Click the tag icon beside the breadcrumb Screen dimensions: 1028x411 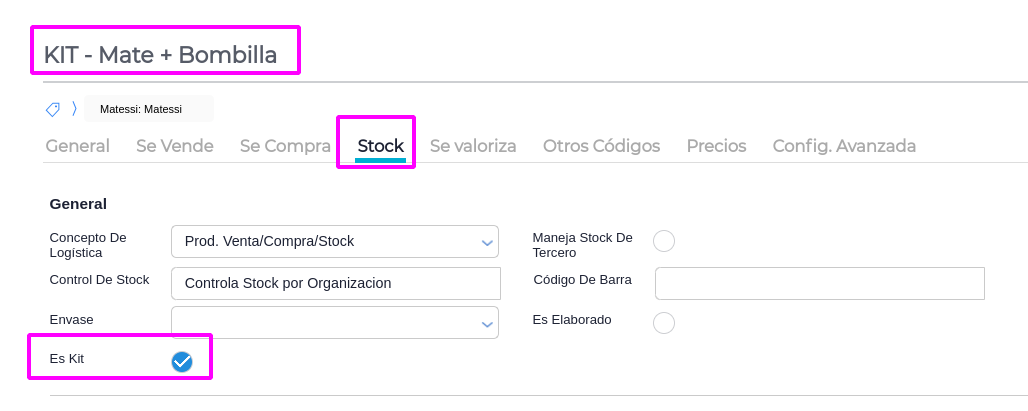coord(52,109)
